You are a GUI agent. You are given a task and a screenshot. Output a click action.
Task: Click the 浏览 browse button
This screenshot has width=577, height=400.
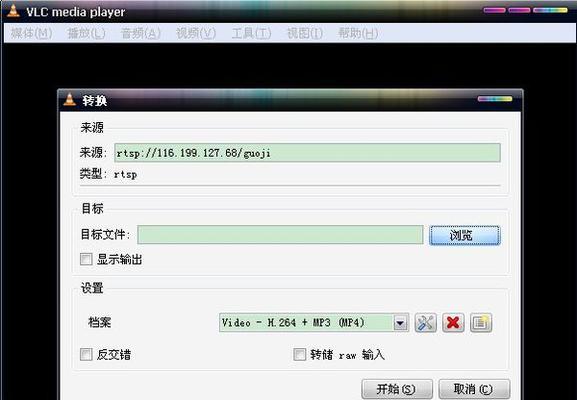pos(465,235)
